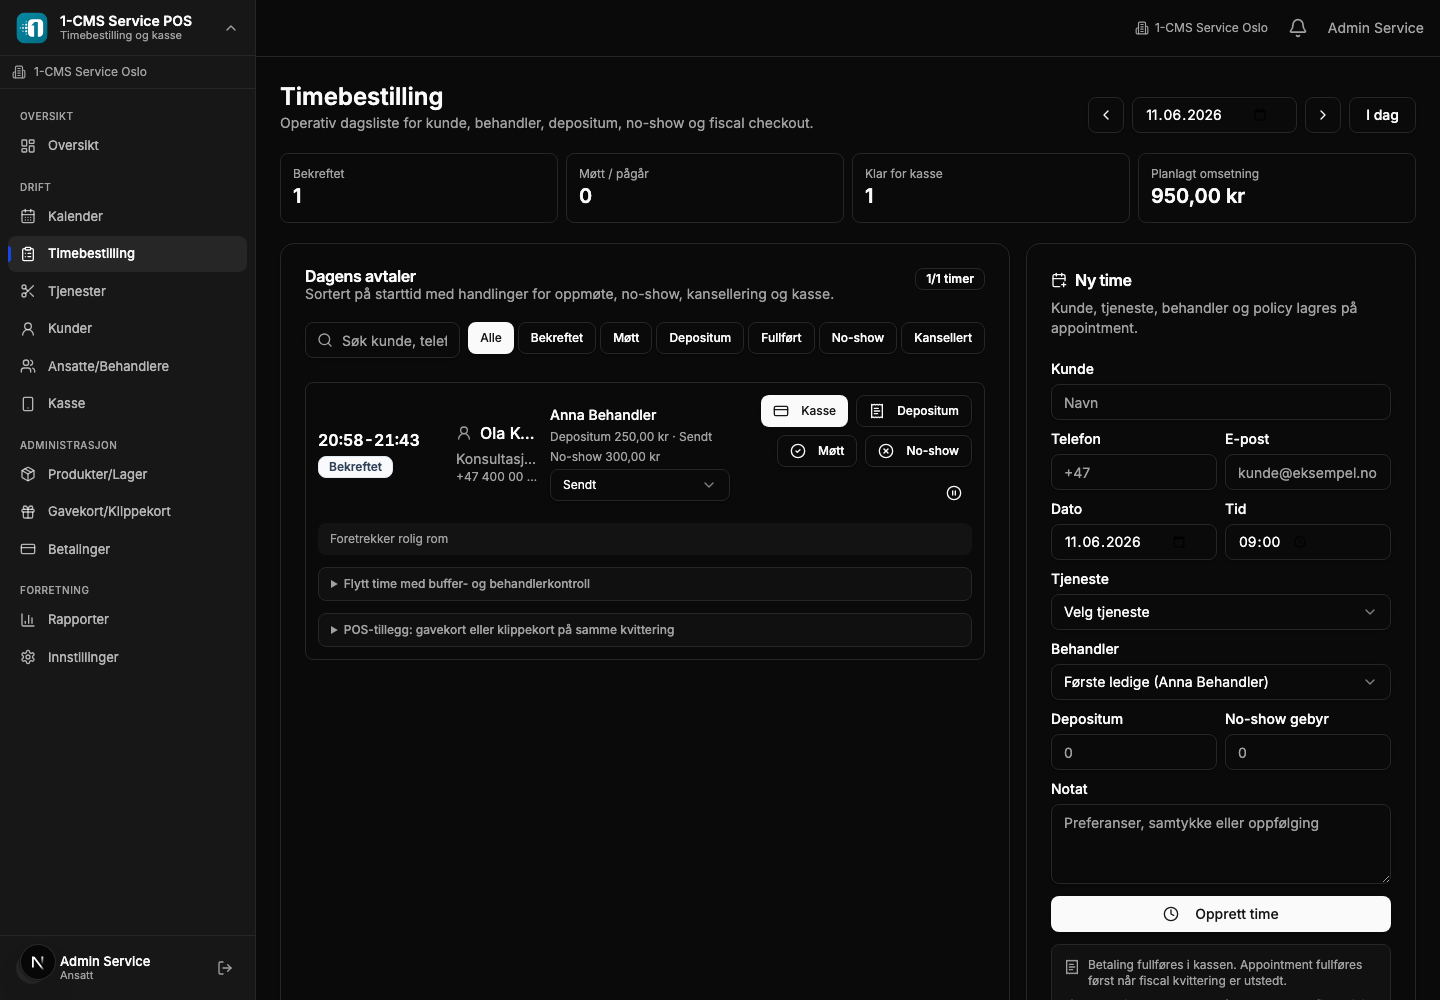Select the Alle filter tab

click(x=491, y=338)
